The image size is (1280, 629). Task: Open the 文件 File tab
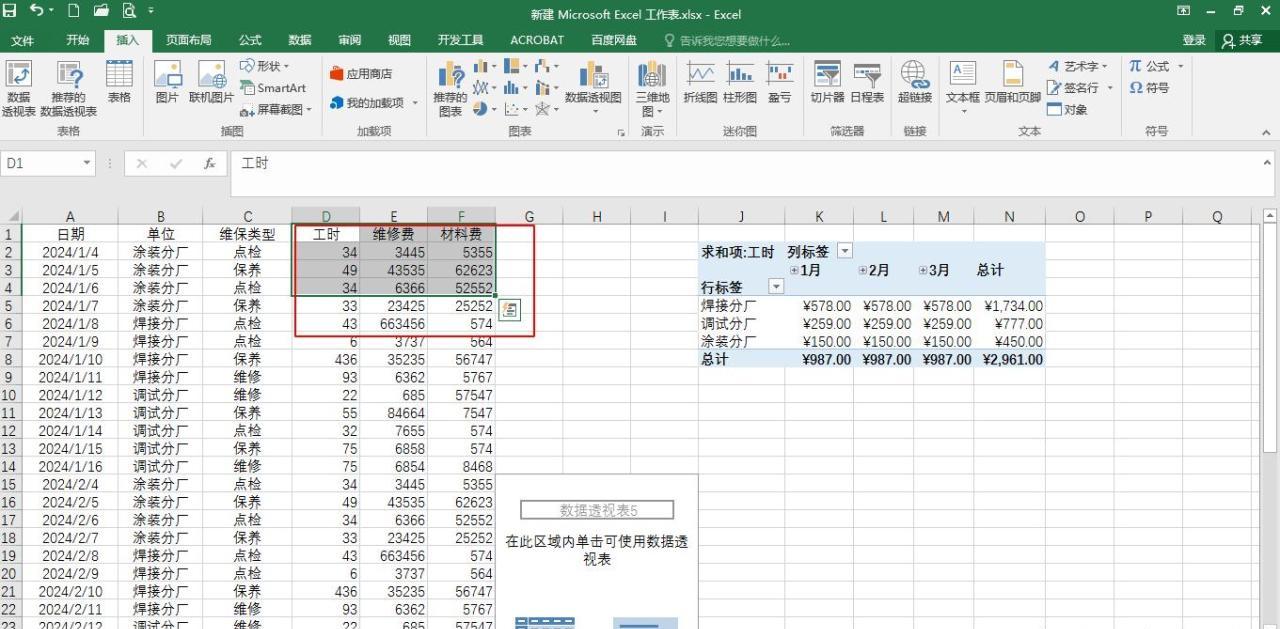coord(22,40)
